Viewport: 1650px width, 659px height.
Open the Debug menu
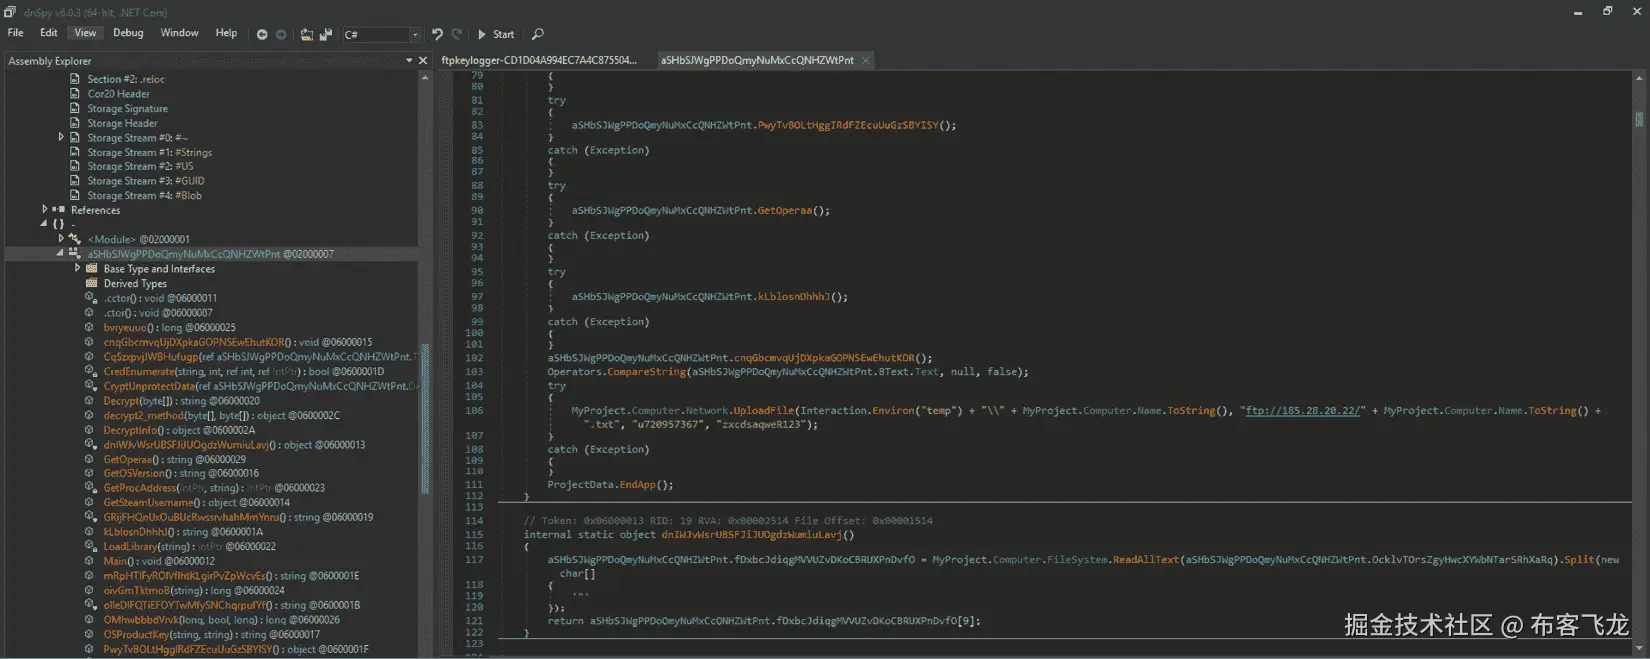coord(128,33)
